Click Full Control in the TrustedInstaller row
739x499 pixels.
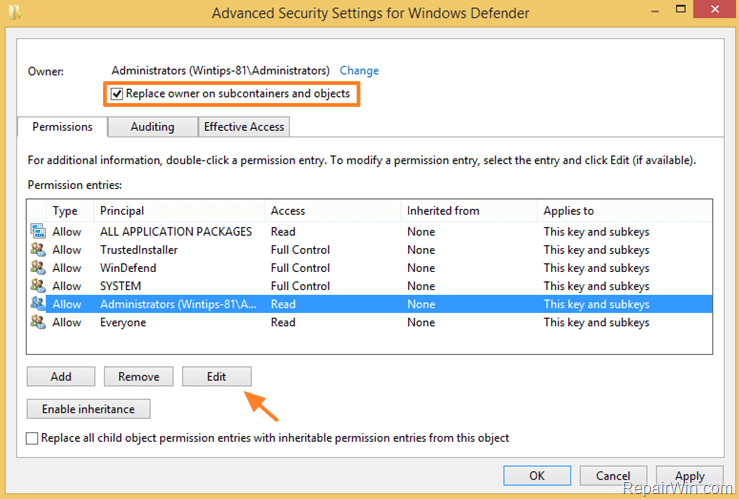300,250
